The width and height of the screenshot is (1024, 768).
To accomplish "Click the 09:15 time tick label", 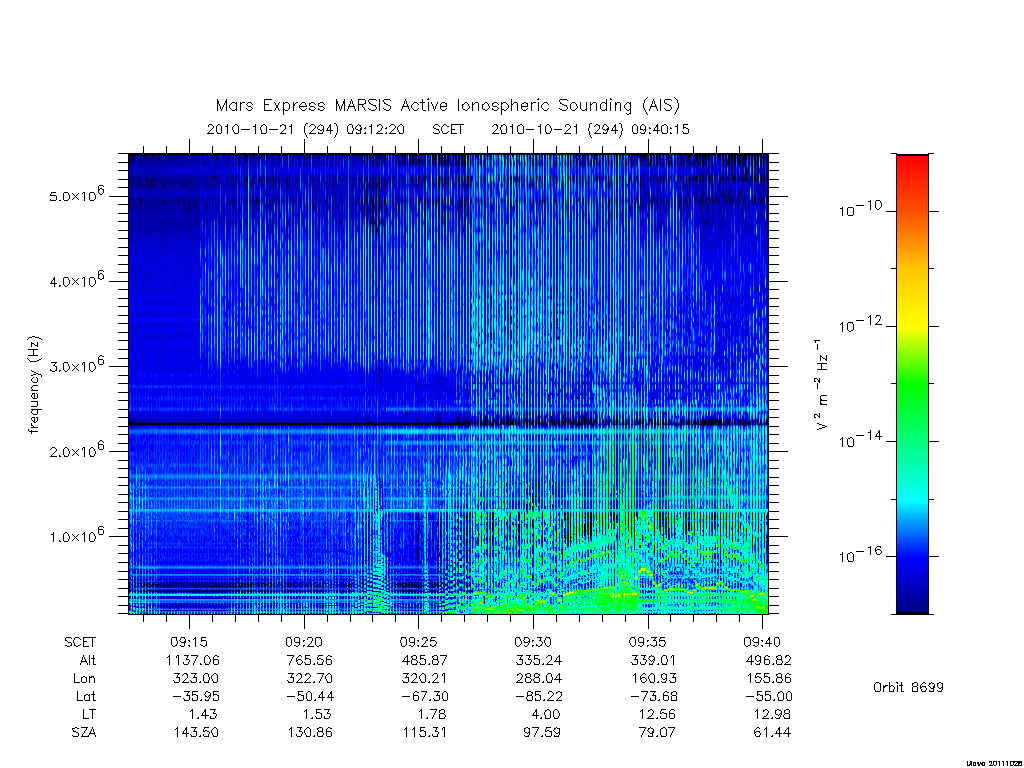I will [x=189, y=643].
